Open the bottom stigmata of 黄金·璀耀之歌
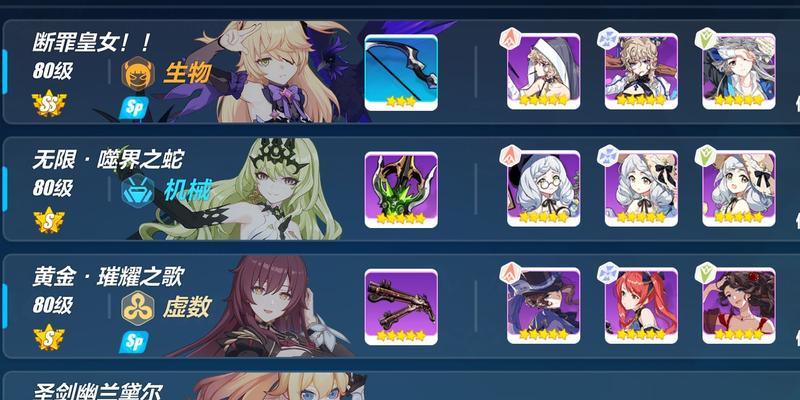 pos(739,306)
